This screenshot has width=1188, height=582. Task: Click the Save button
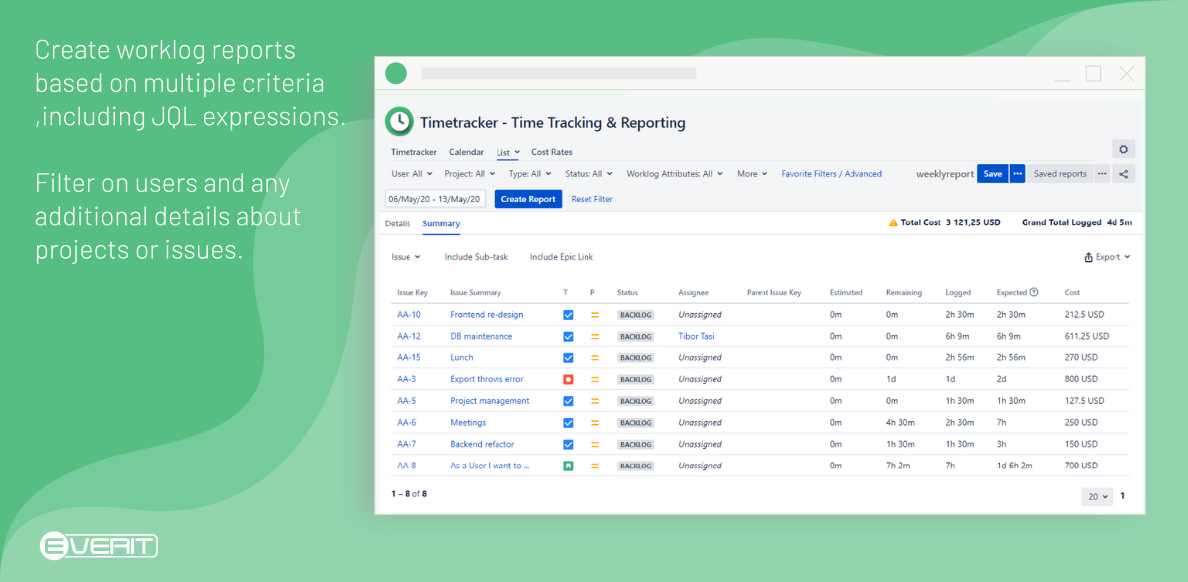click(x=993, y=174)
